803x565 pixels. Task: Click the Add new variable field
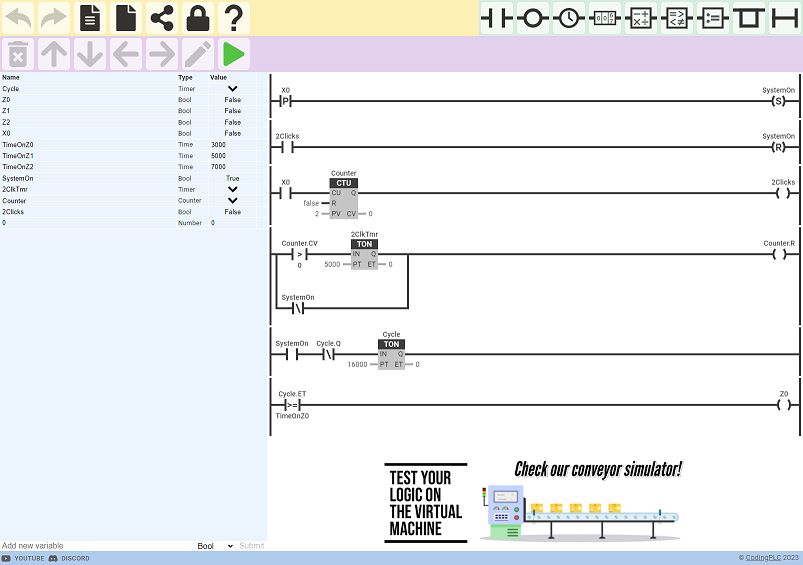click(x=97, y=546)
